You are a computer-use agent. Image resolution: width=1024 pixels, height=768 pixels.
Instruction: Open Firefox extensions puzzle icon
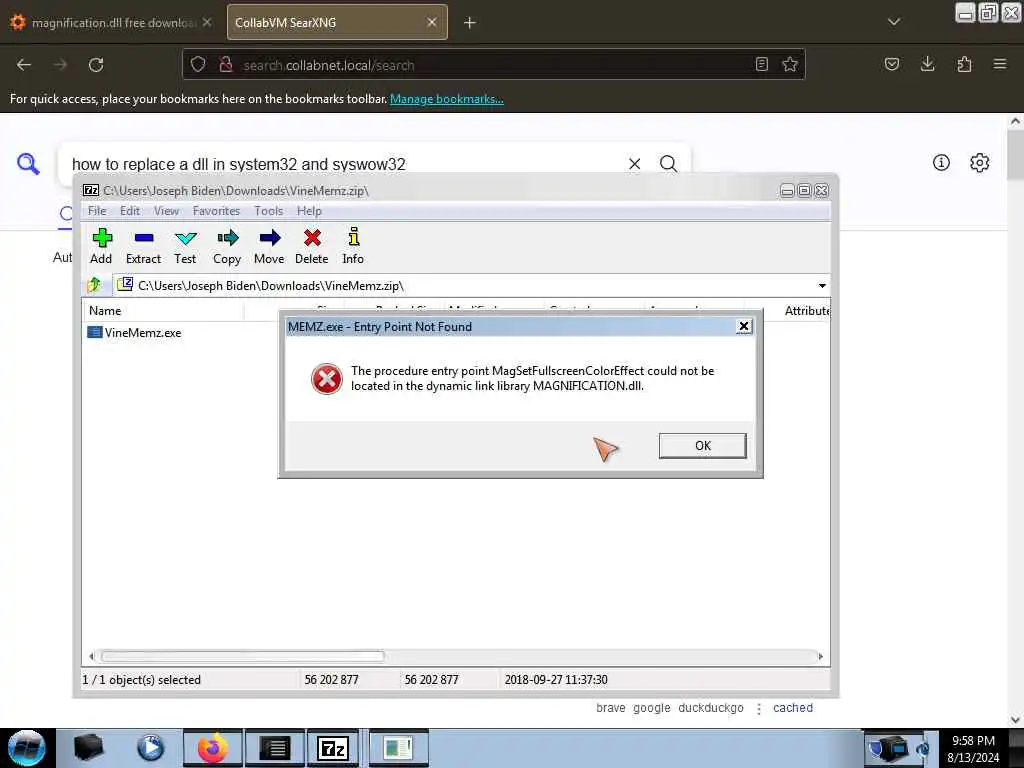(x=964, y=64)
